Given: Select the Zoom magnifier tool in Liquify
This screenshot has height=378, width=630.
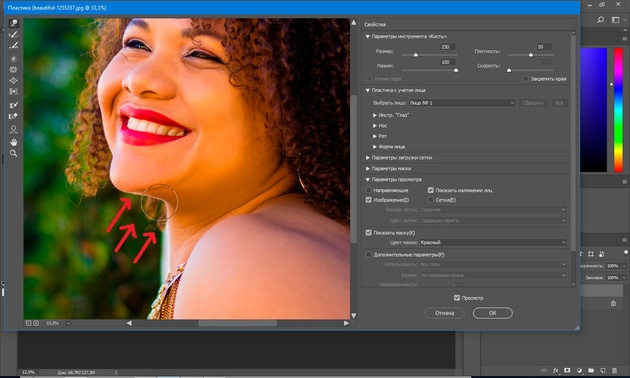Looking at the screenshot, I should (14, 153).
